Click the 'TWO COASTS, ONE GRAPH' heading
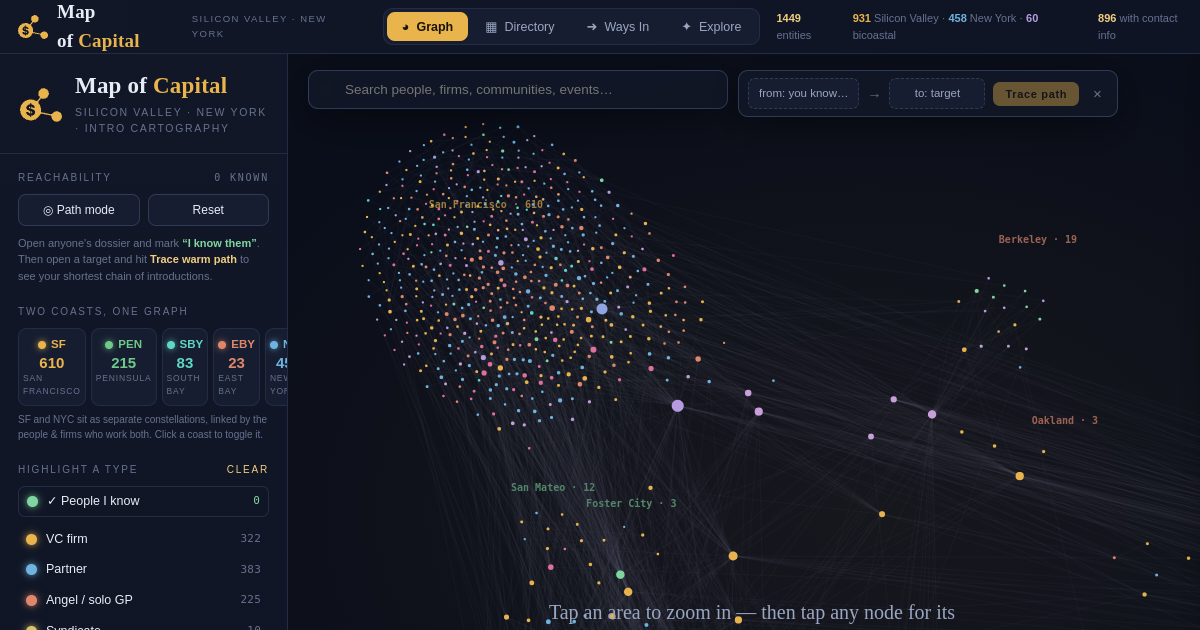The image size is (1200, 630). click(103, 311)
